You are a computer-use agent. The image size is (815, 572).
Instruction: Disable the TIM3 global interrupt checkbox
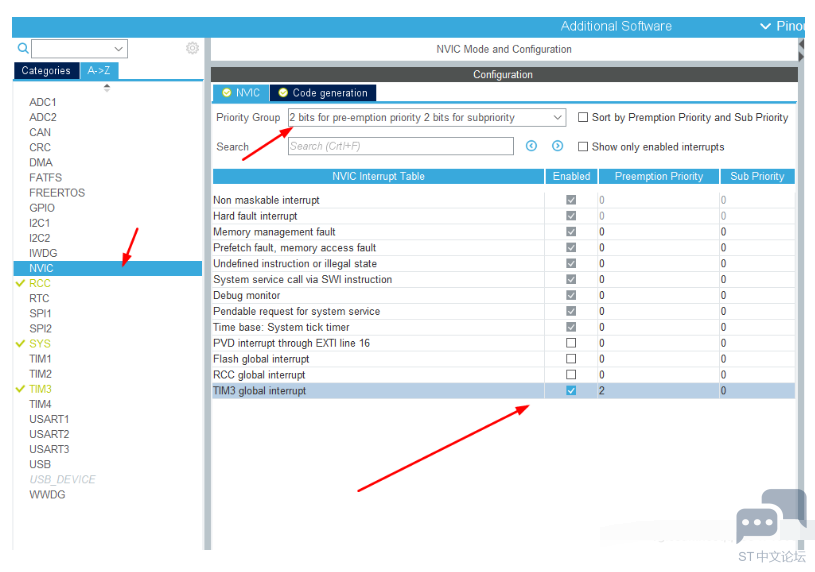571,391
